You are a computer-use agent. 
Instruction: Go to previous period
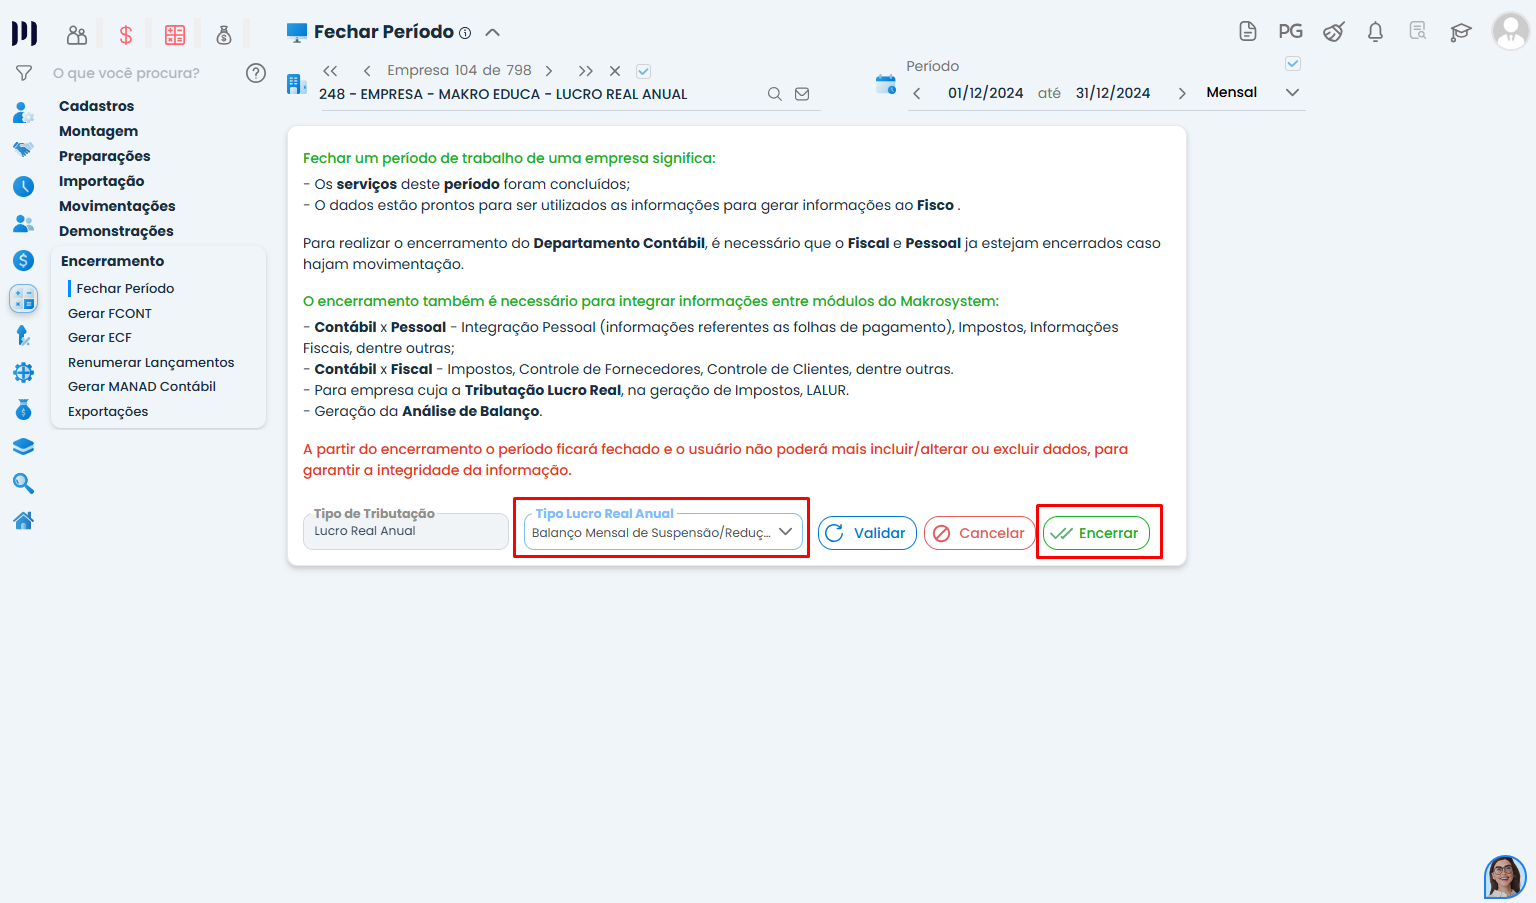tap(917, 93)
